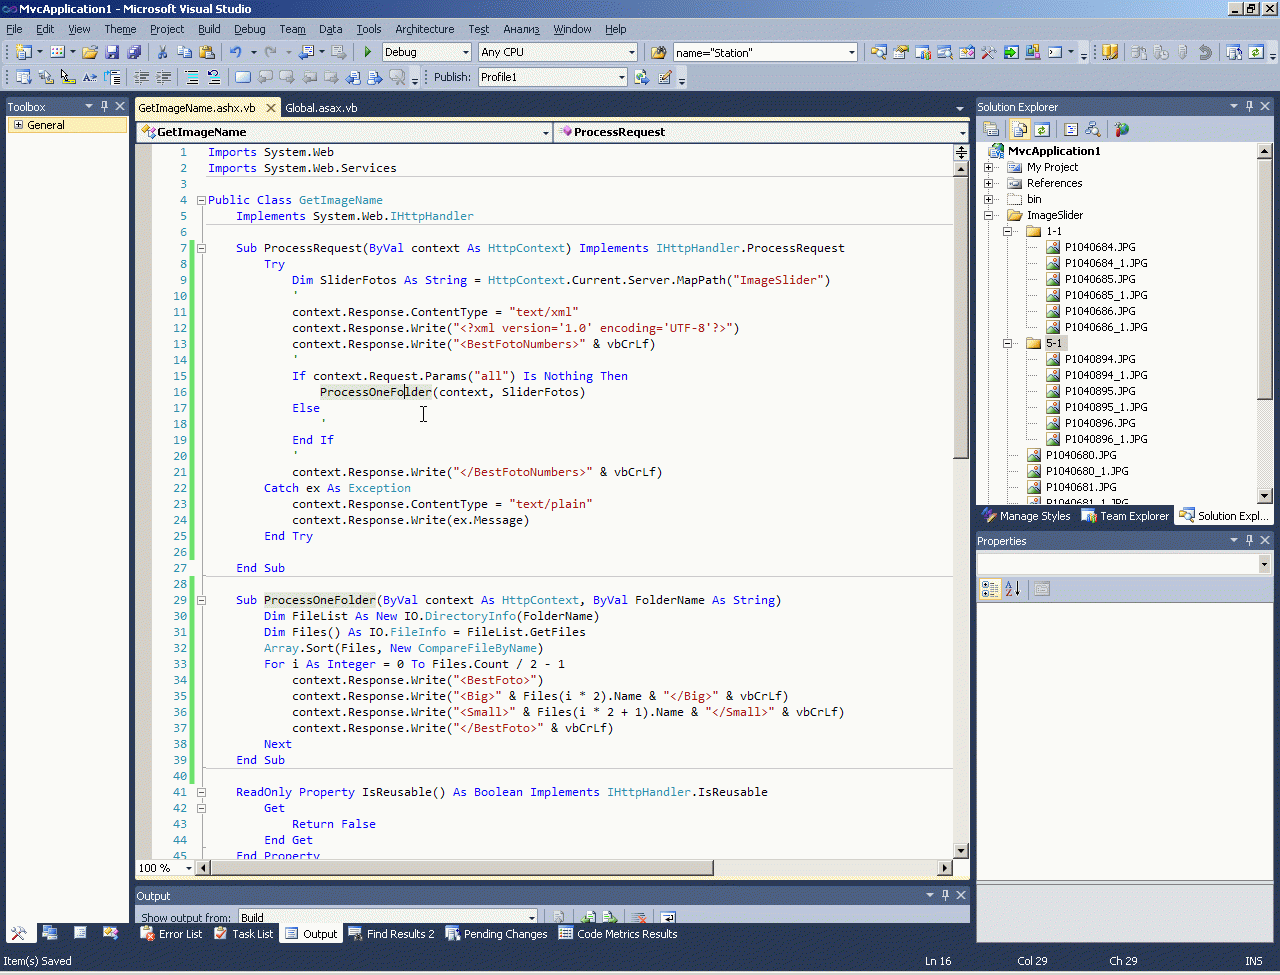Open the Architecture menu
This screenshot has width=1280, height=975.
(x=424, y=29)
